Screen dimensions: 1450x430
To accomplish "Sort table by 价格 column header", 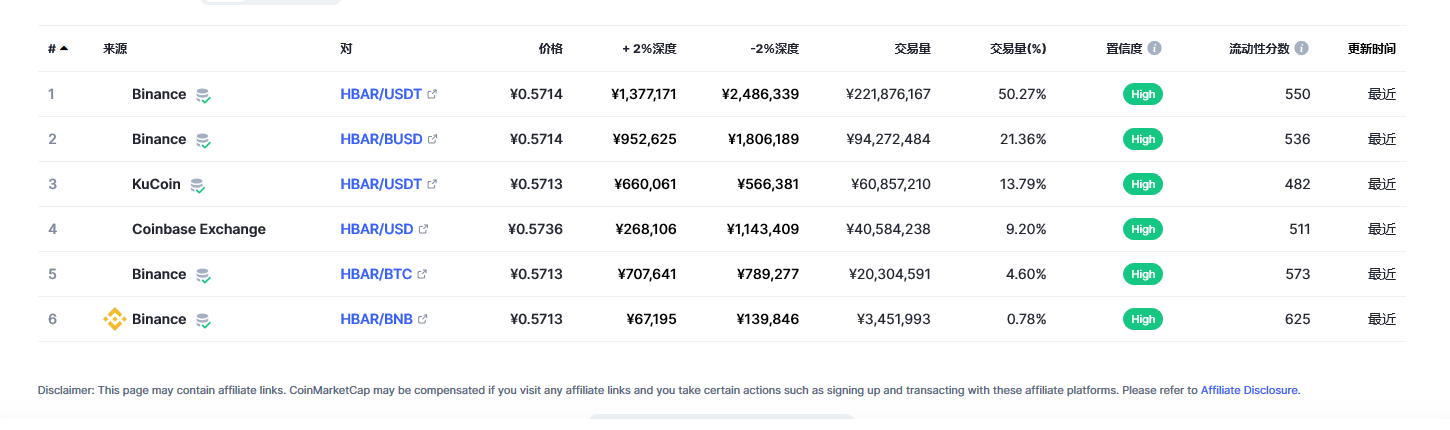I will click(551, 48).
